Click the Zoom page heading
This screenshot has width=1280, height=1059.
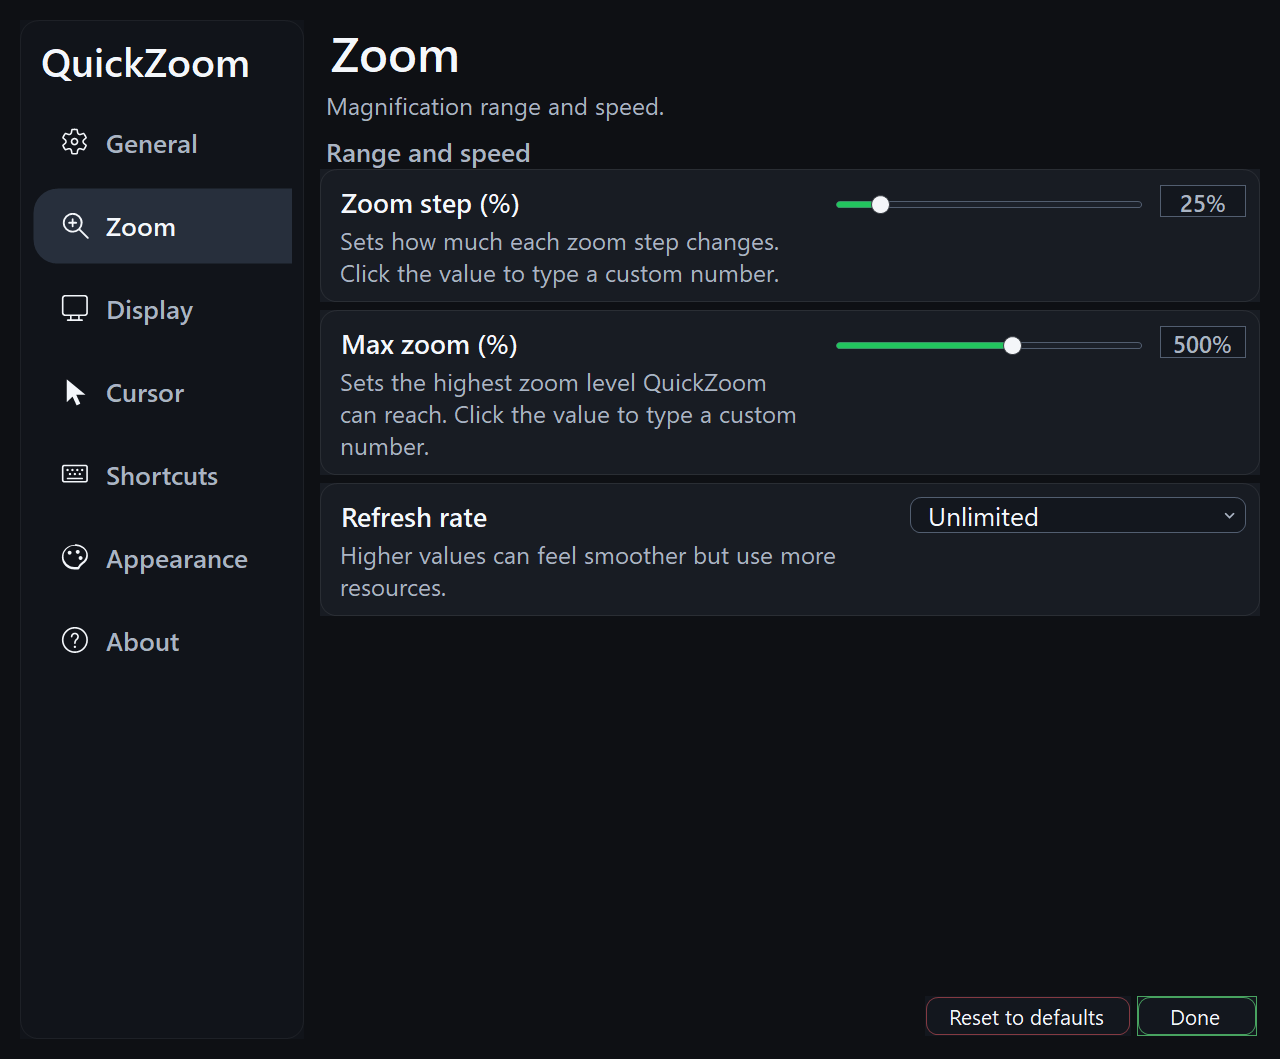[395, 56]
